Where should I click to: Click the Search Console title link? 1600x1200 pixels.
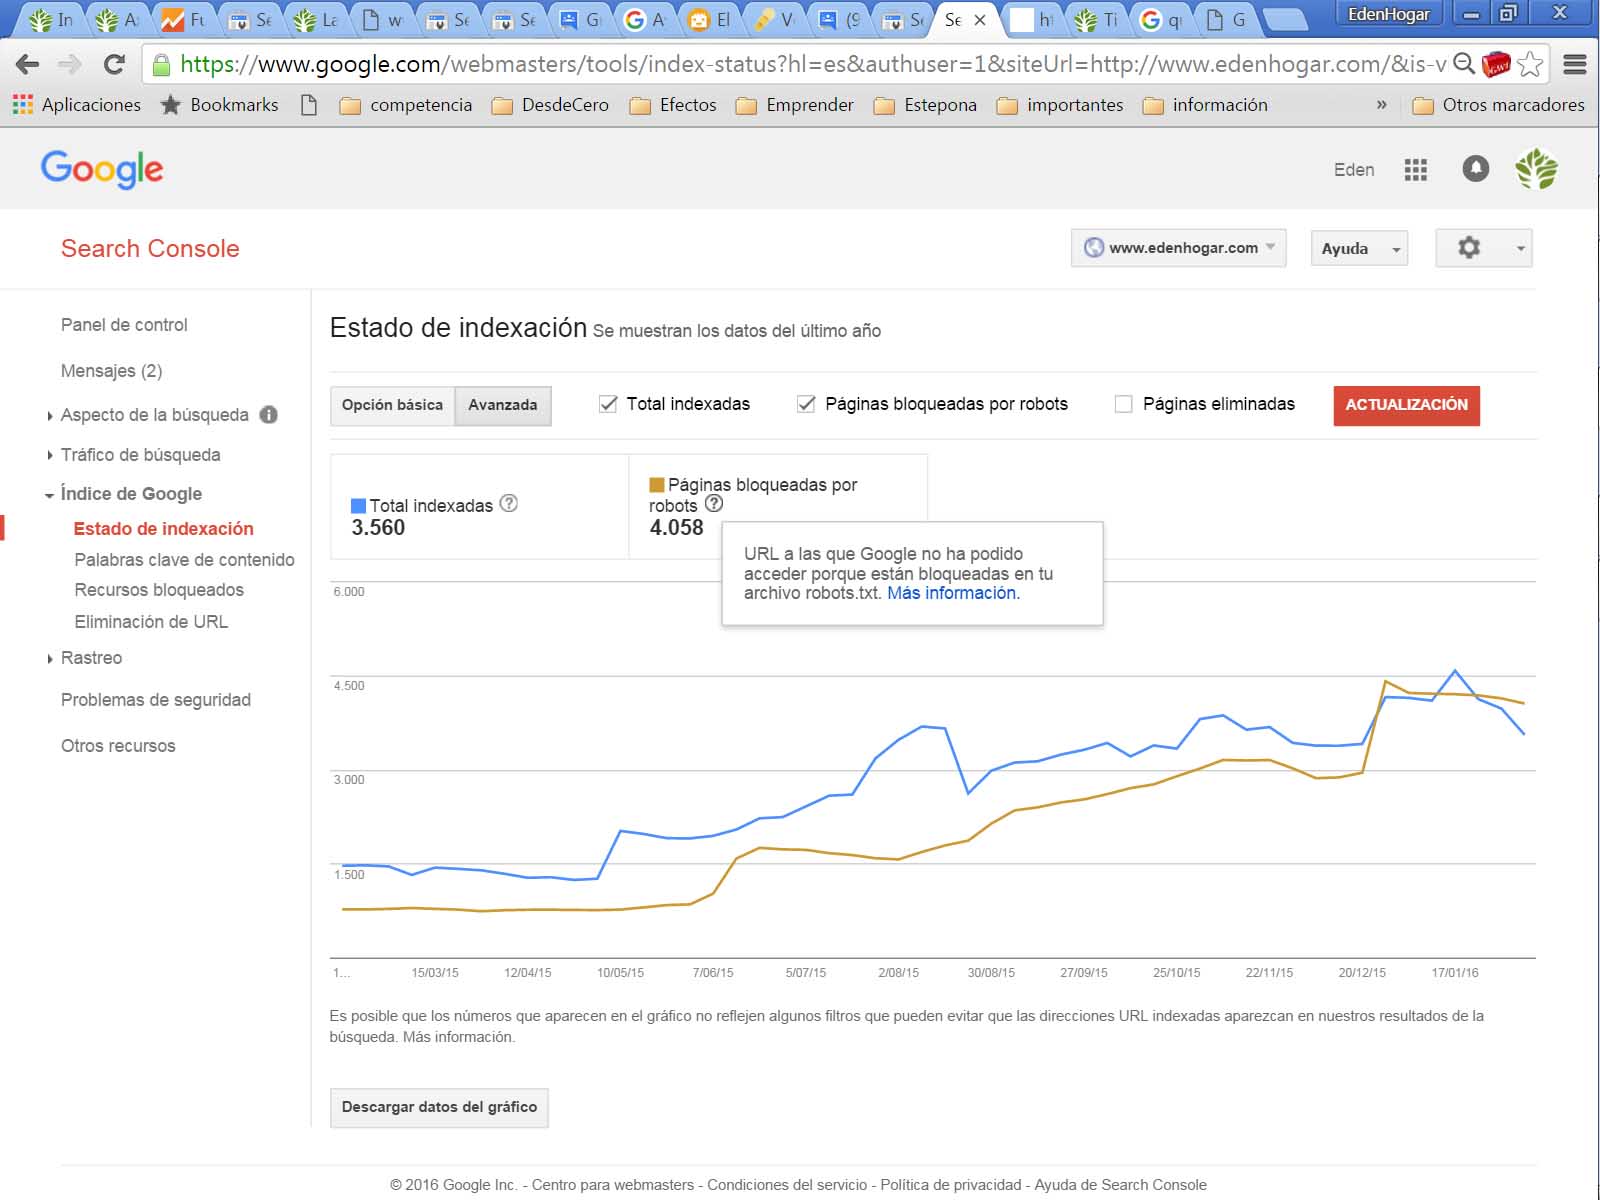click(150, 248)
